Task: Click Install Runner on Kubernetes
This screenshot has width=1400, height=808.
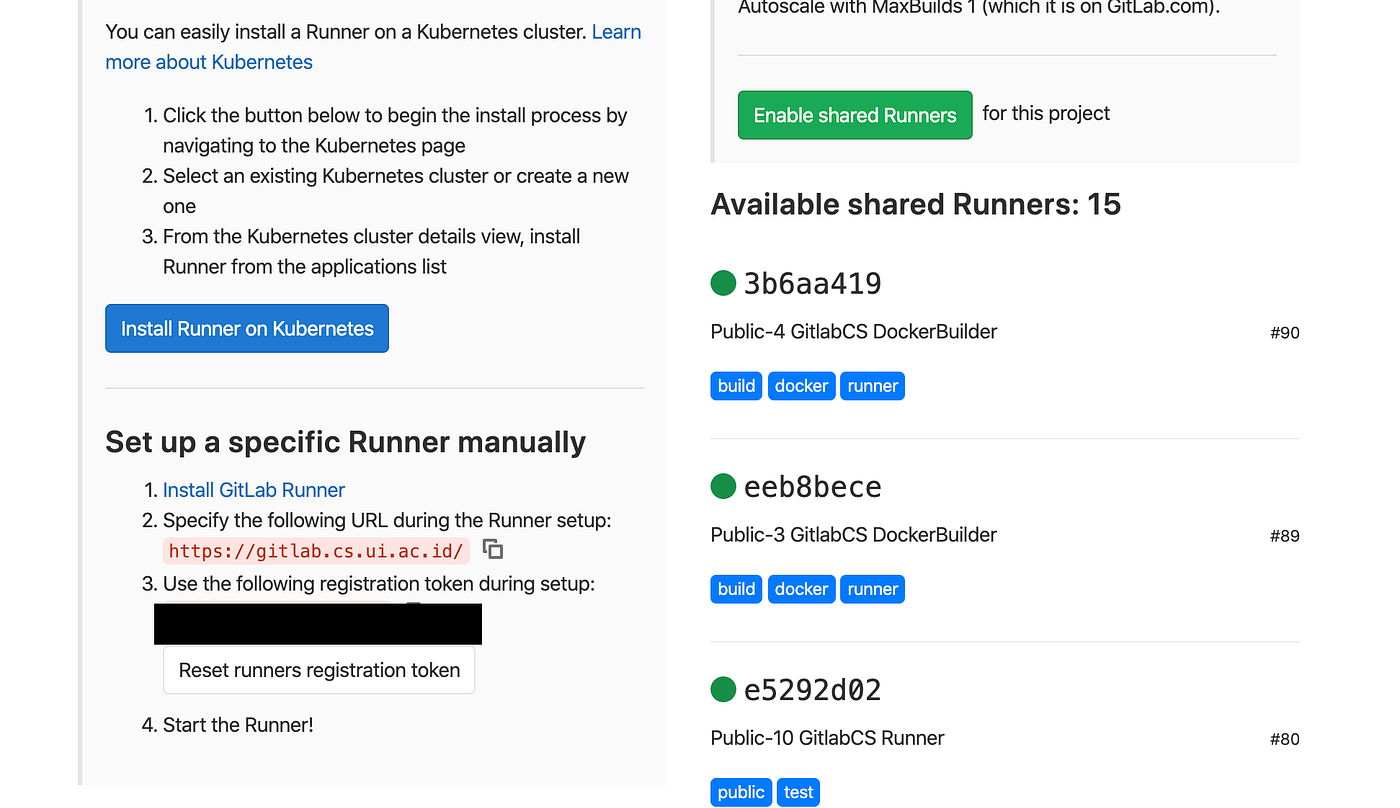Action: click(x=246, y=328)
